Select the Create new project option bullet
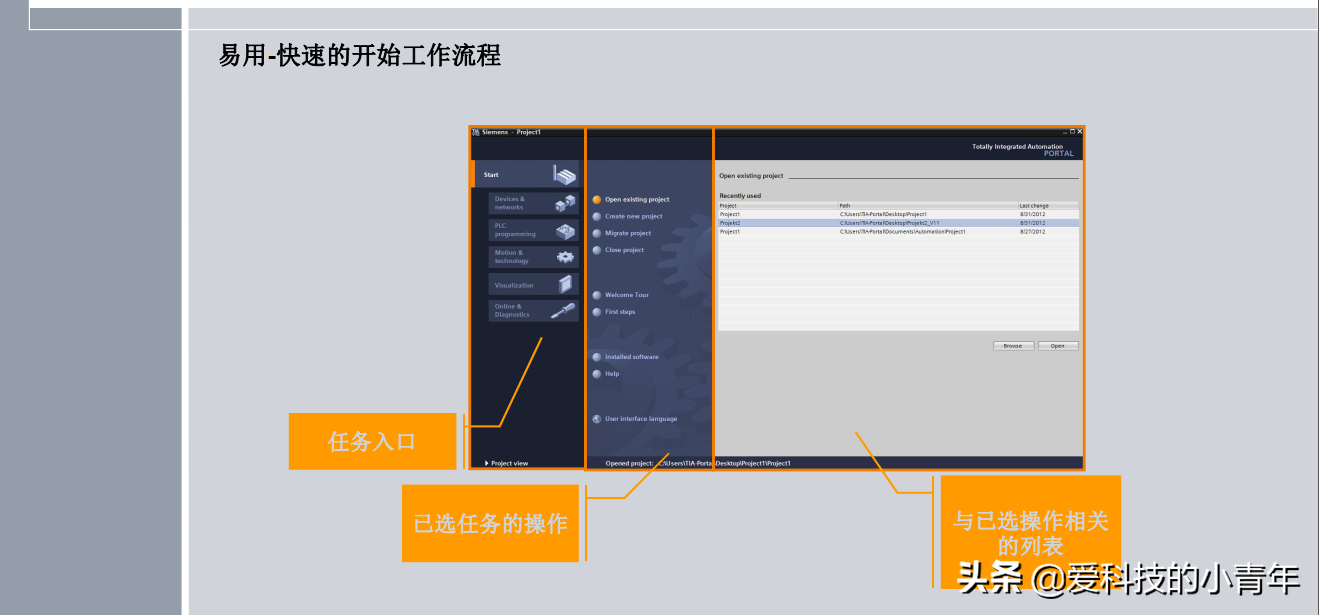Image resolution: width=1319 pixels, height=615 pixels. (x=597, y=217)
